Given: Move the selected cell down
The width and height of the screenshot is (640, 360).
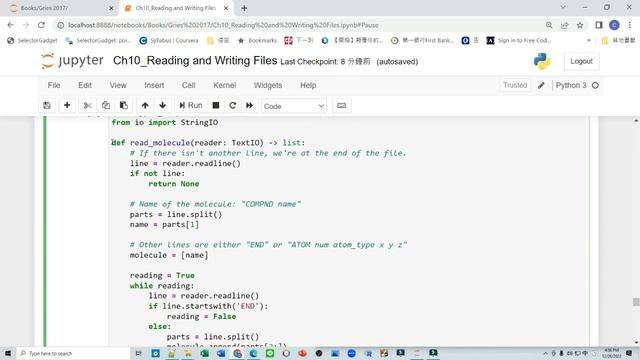Looking at the screenshot, I should [162, 106].
